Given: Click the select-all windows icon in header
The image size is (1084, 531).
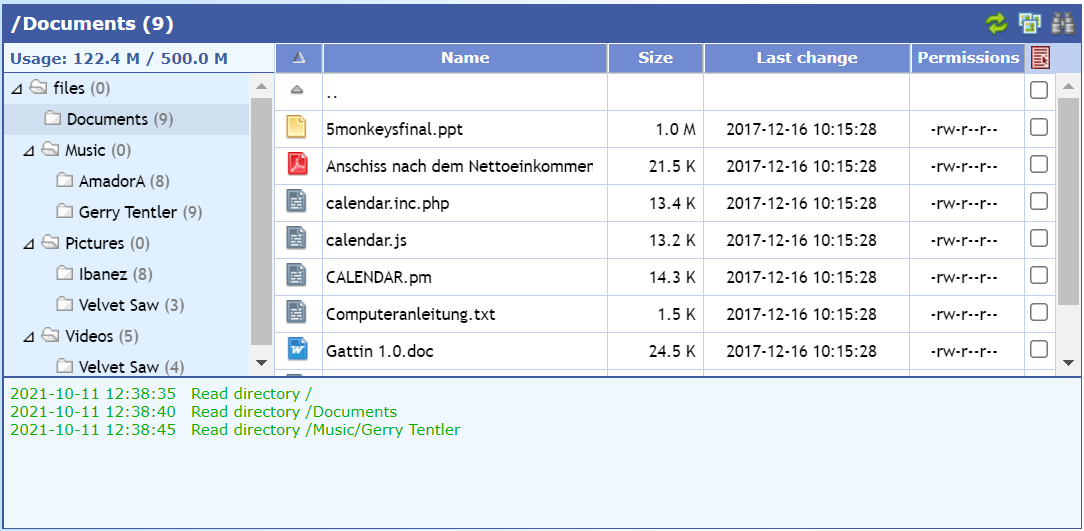Looking at the screenshot, I should pyautogui.click(x=1030, y=24).
